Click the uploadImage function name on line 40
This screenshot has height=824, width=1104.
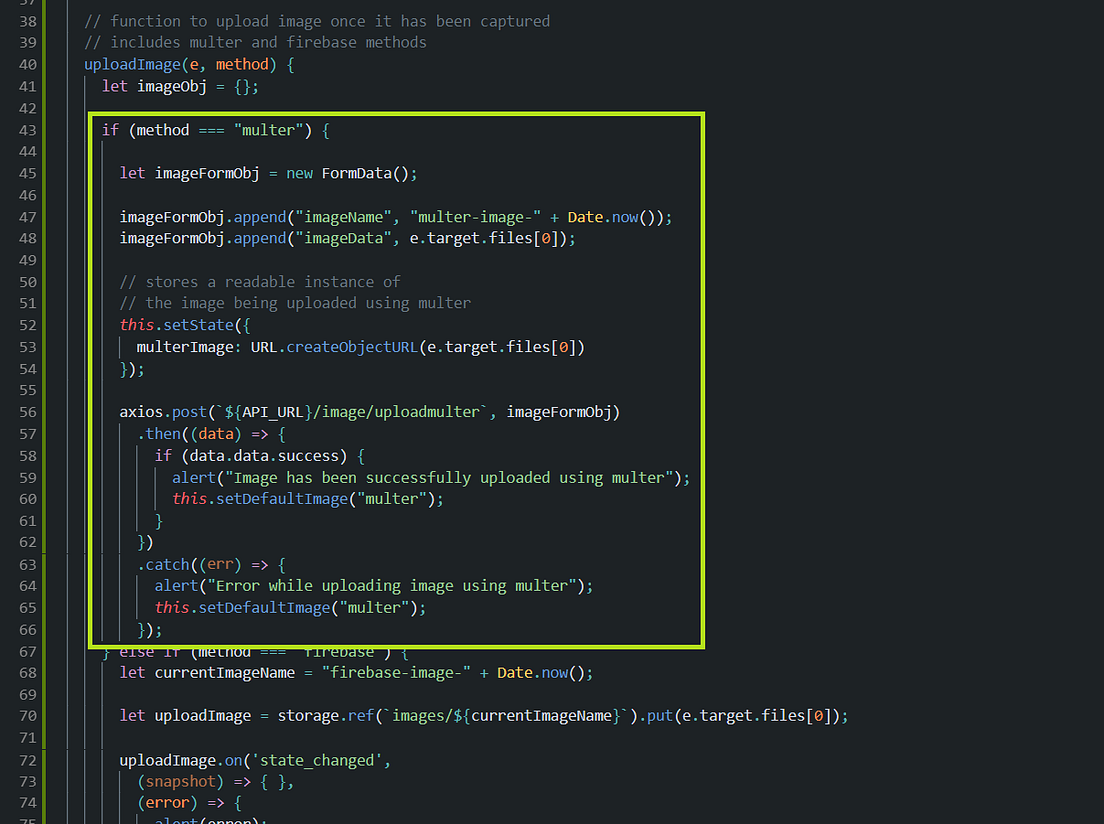point(130,64)
